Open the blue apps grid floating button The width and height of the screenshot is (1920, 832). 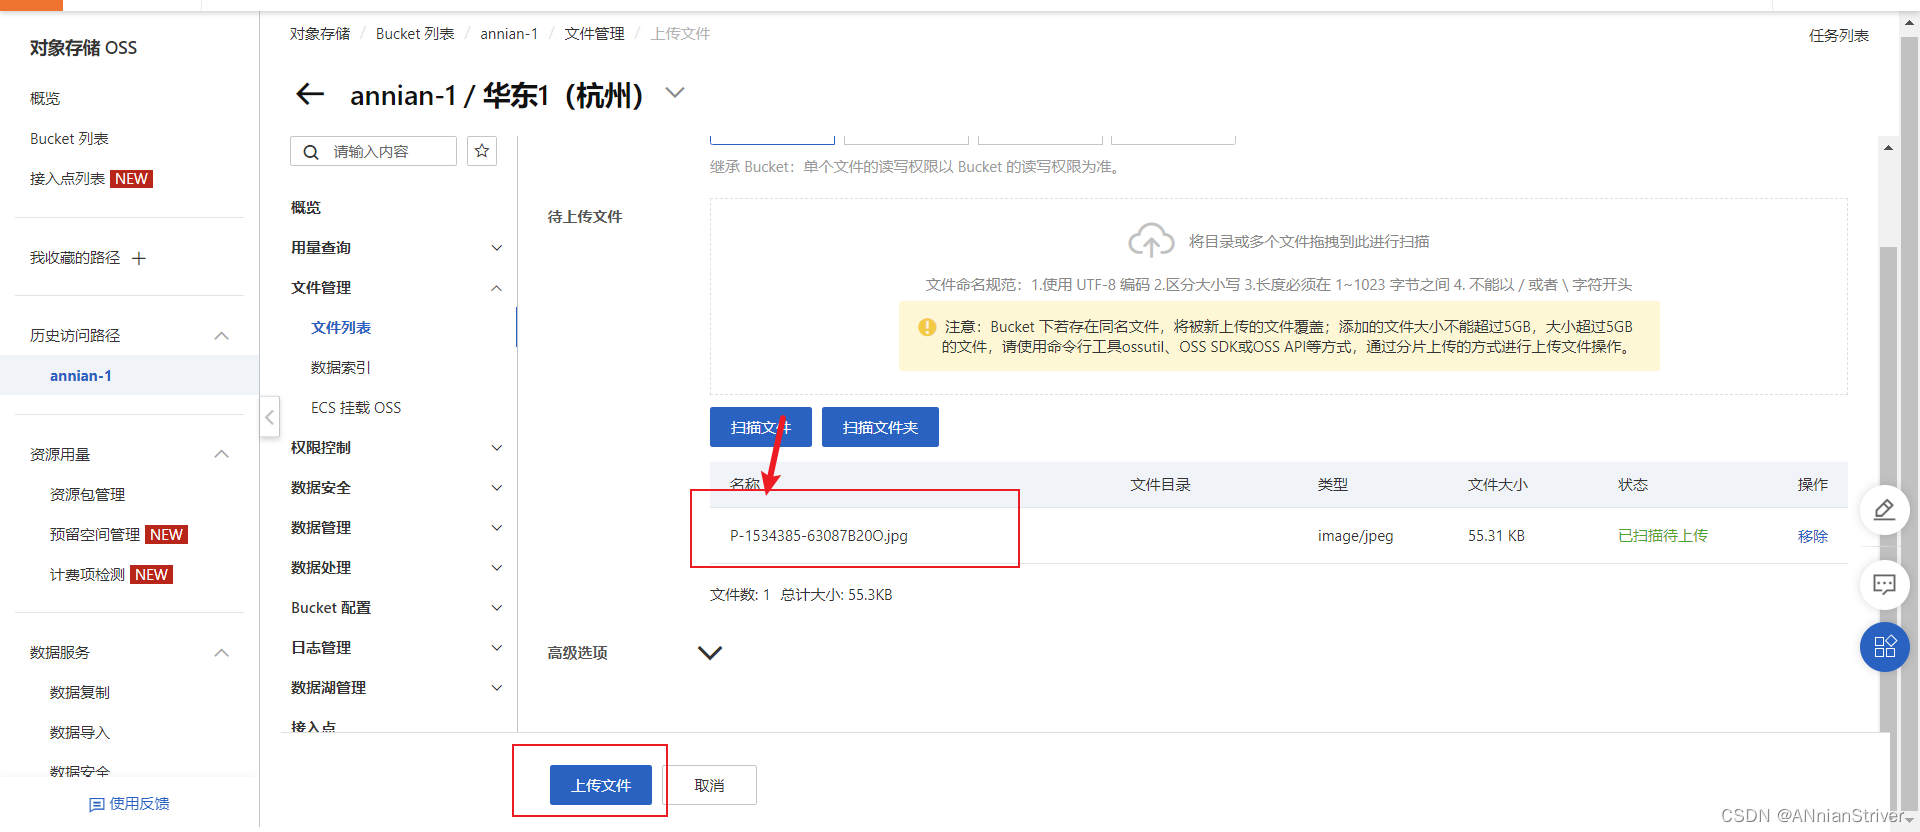coord(1884,647)
